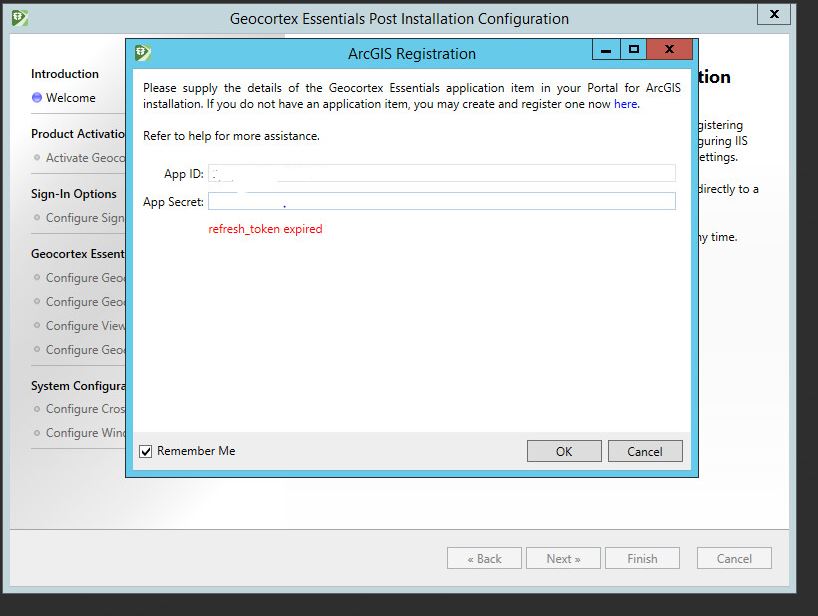Click the Geocortex Post Installation window app icon
Screen dimensions: 818x616
click(20, 18)
